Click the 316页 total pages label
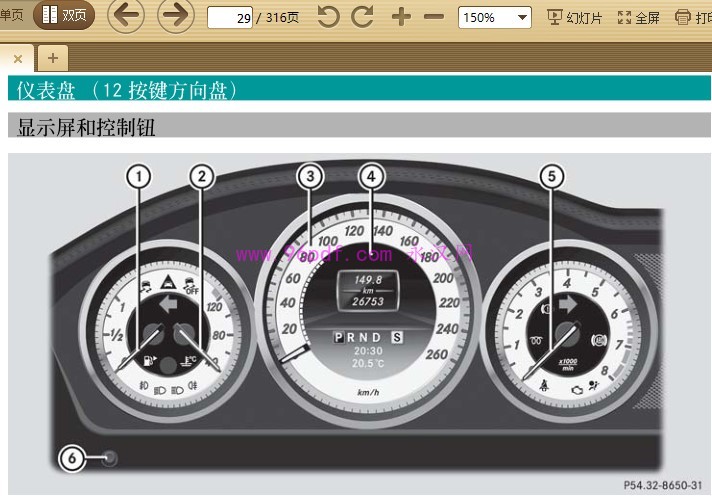The width and height of the screenshot is (712, 501). click(282, 18)
